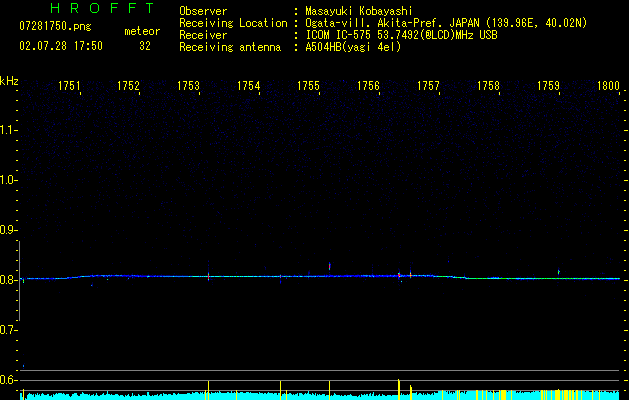Click the date stamp 02.07.28 17:50
Viewport: 629px width, 400px height.
[x=61, y=46]
